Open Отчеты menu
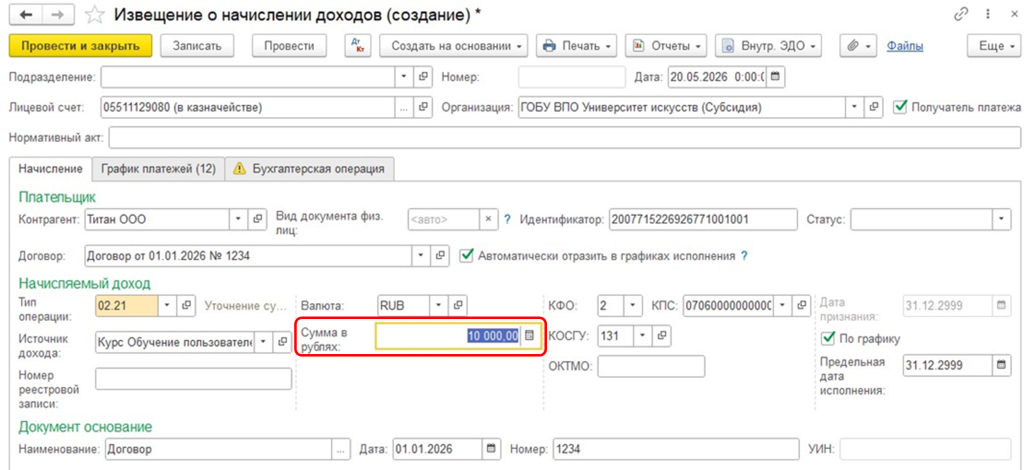The width and height of the screenshot is (1024, 470). [666, 46]
